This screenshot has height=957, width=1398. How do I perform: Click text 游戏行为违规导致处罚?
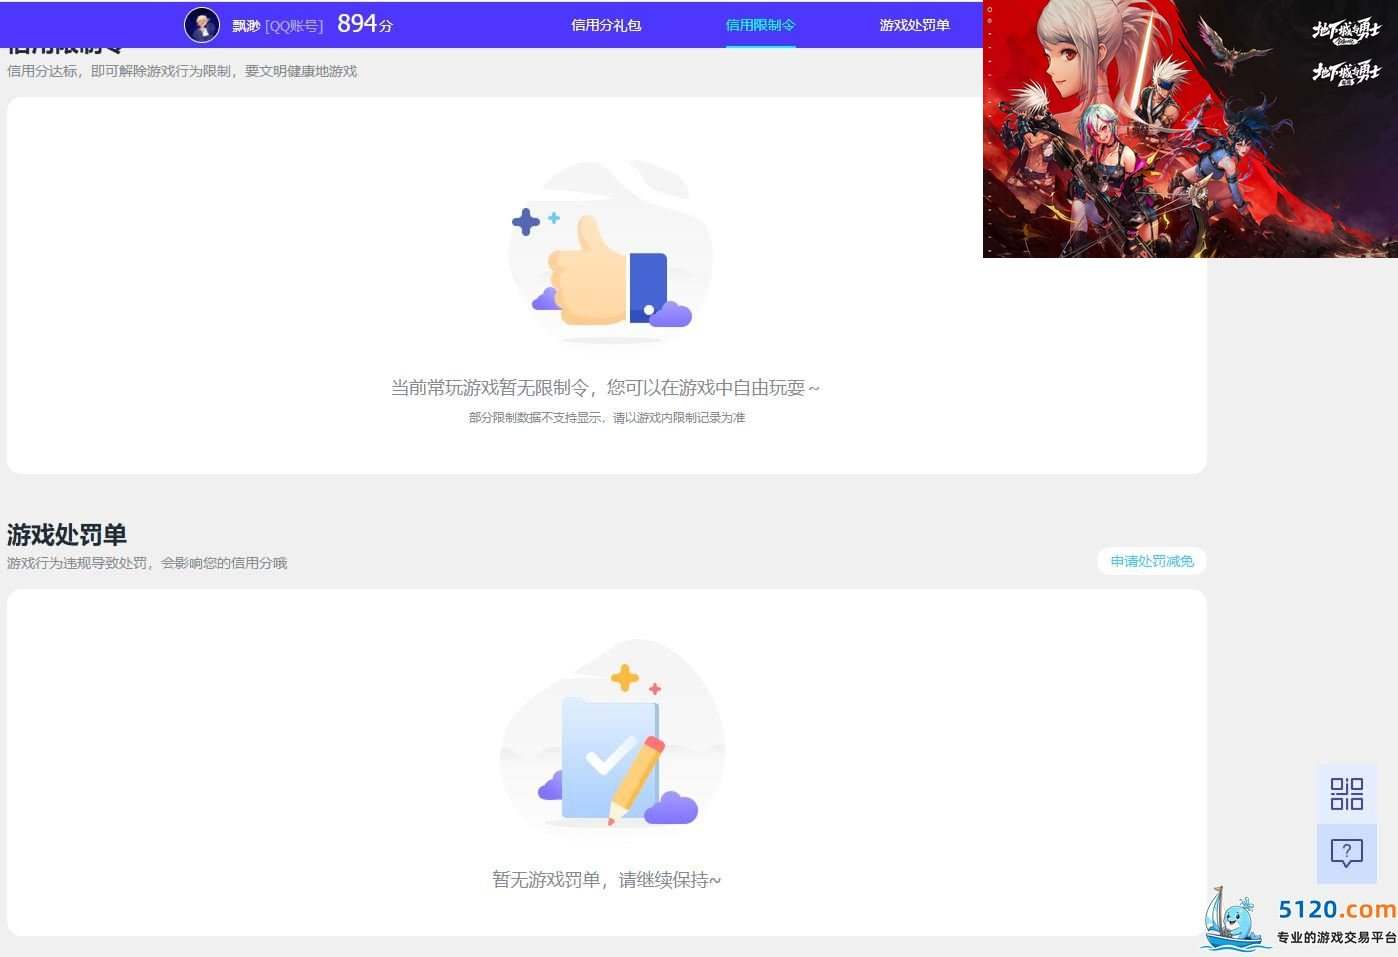point(77,563)
